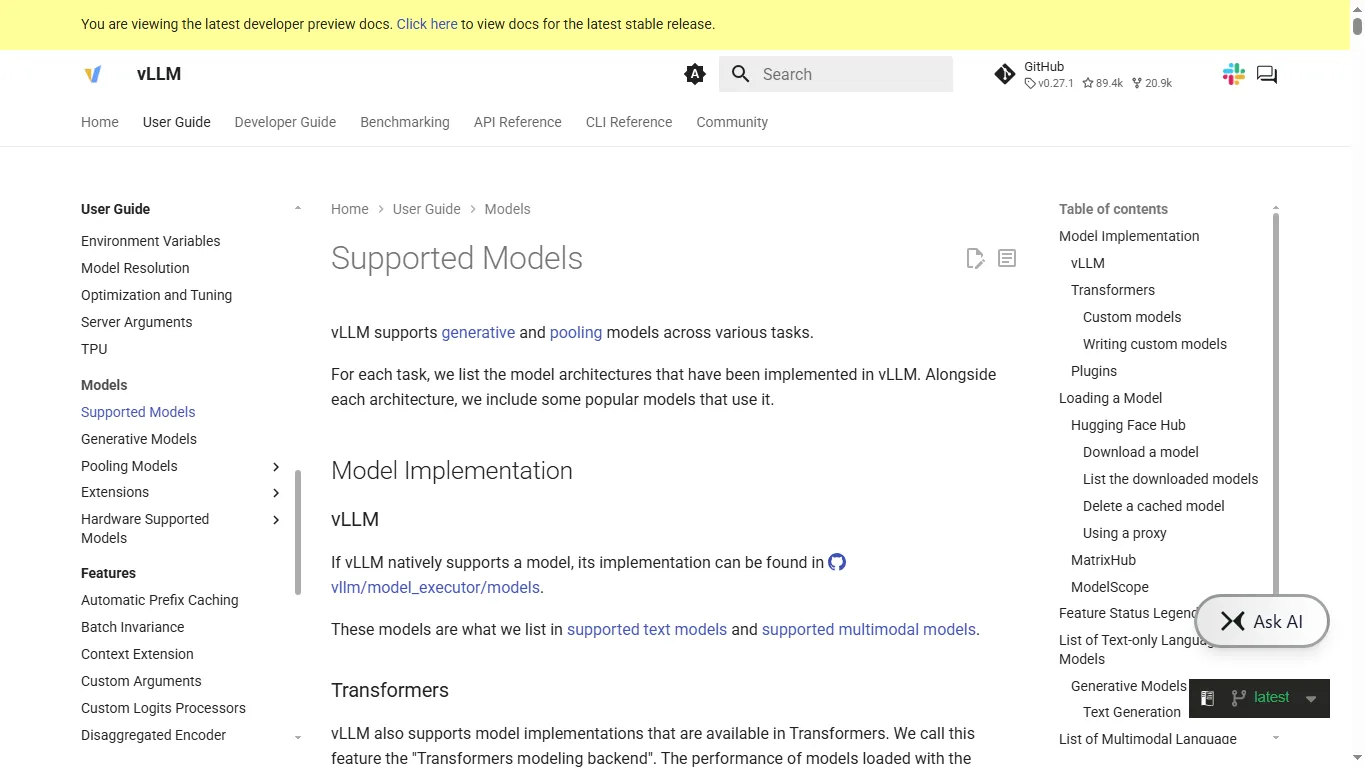Open Custom Arguments in sidebar
This screenshot has width=1365, height=768.
(x=141, y=681)
